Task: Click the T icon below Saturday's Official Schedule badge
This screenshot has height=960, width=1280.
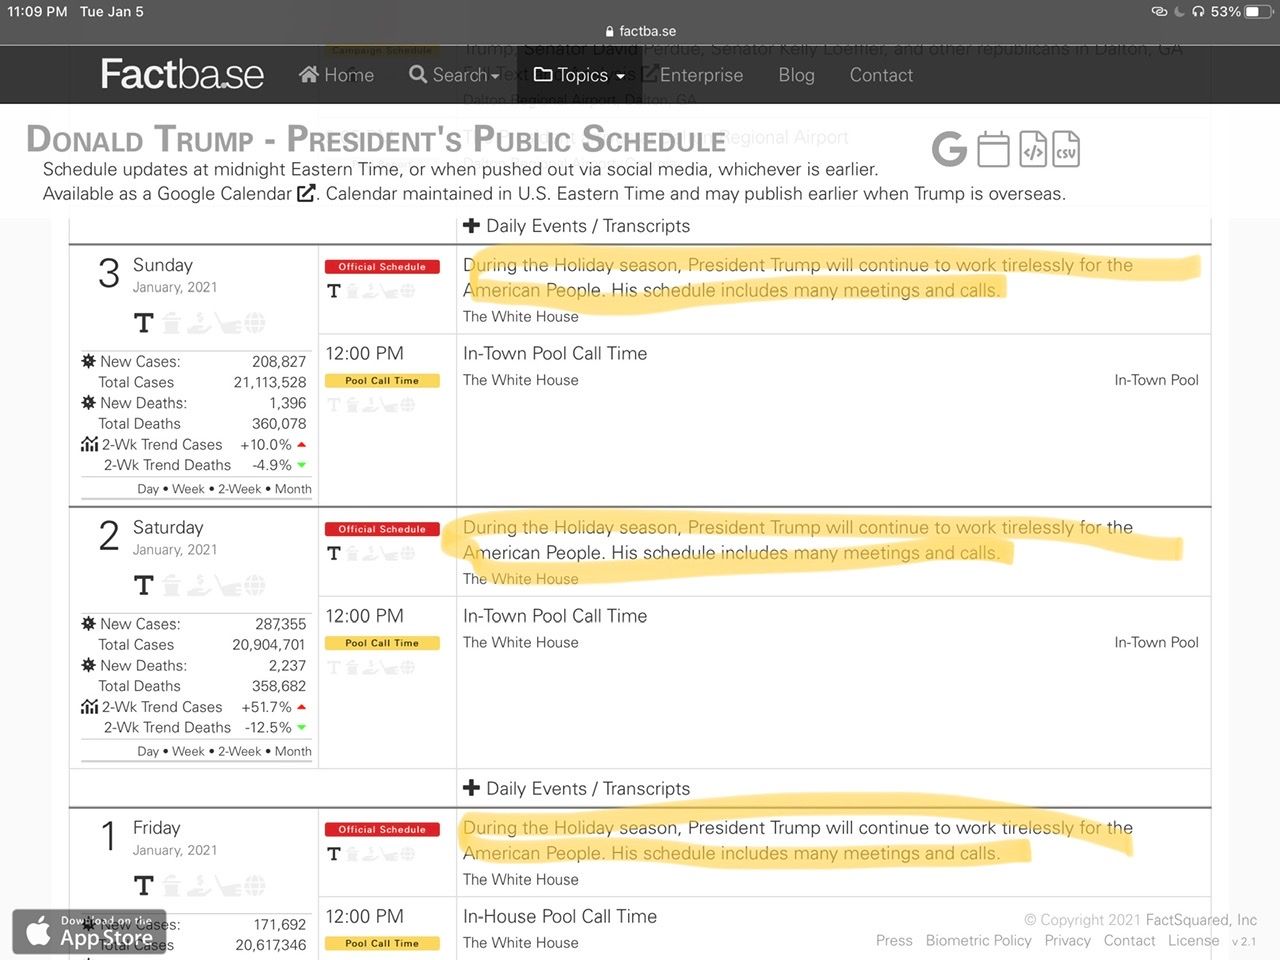Action: click(x=334, y=553)
